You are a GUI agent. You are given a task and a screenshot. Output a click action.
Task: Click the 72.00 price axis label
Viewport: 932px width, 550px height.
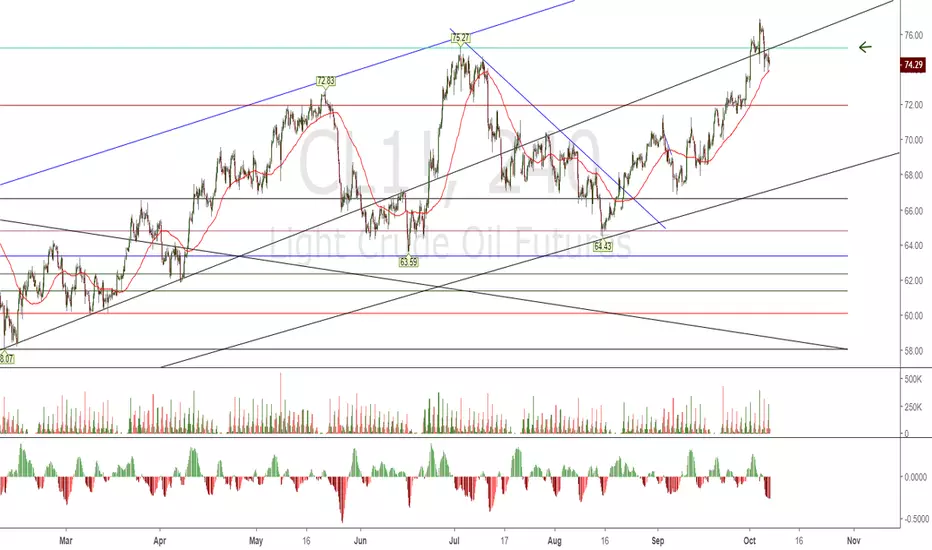coord(913,105)
